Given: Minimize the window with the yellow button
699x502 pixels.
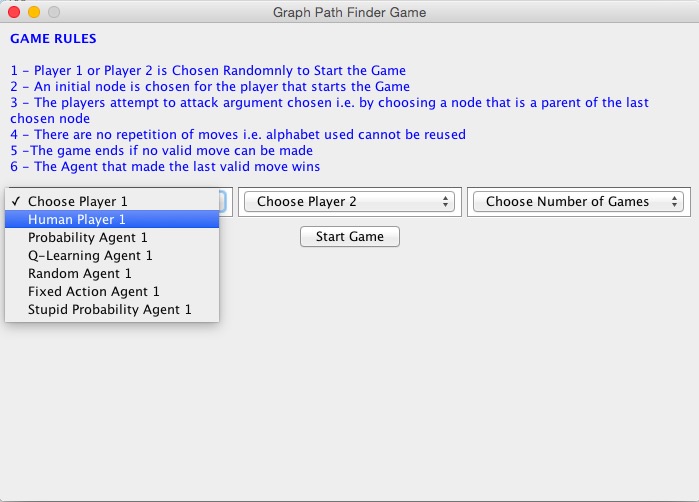Looking at the screenshot, I should [33, 13].
